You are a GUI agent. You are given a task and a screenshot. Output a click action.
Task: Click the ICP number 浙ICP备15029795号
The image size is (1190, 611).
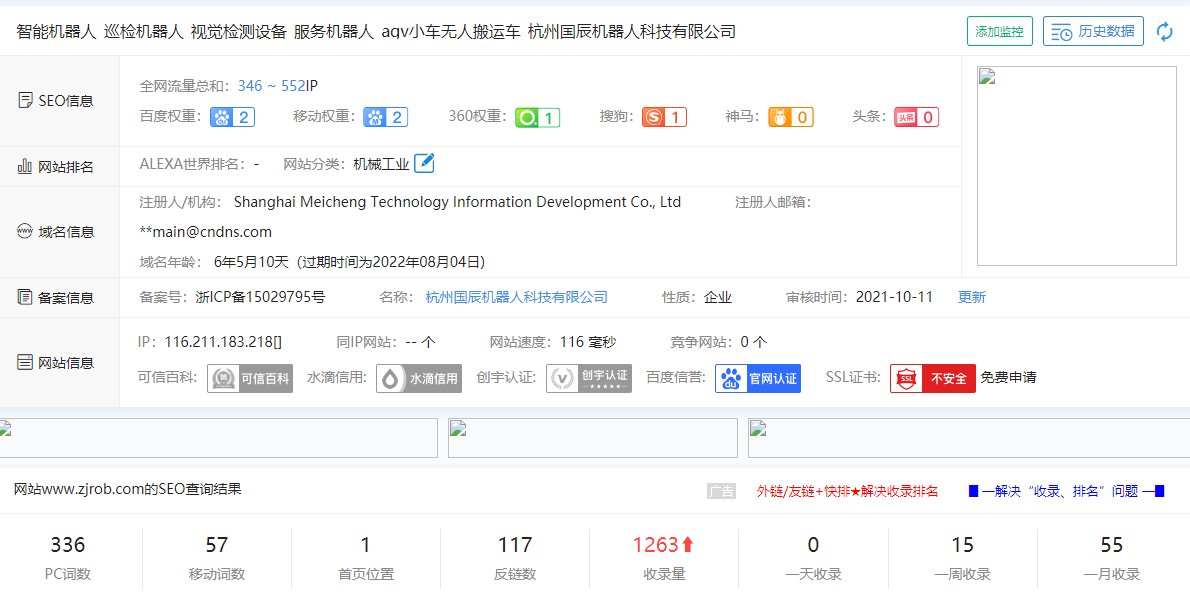click(260, 297)
